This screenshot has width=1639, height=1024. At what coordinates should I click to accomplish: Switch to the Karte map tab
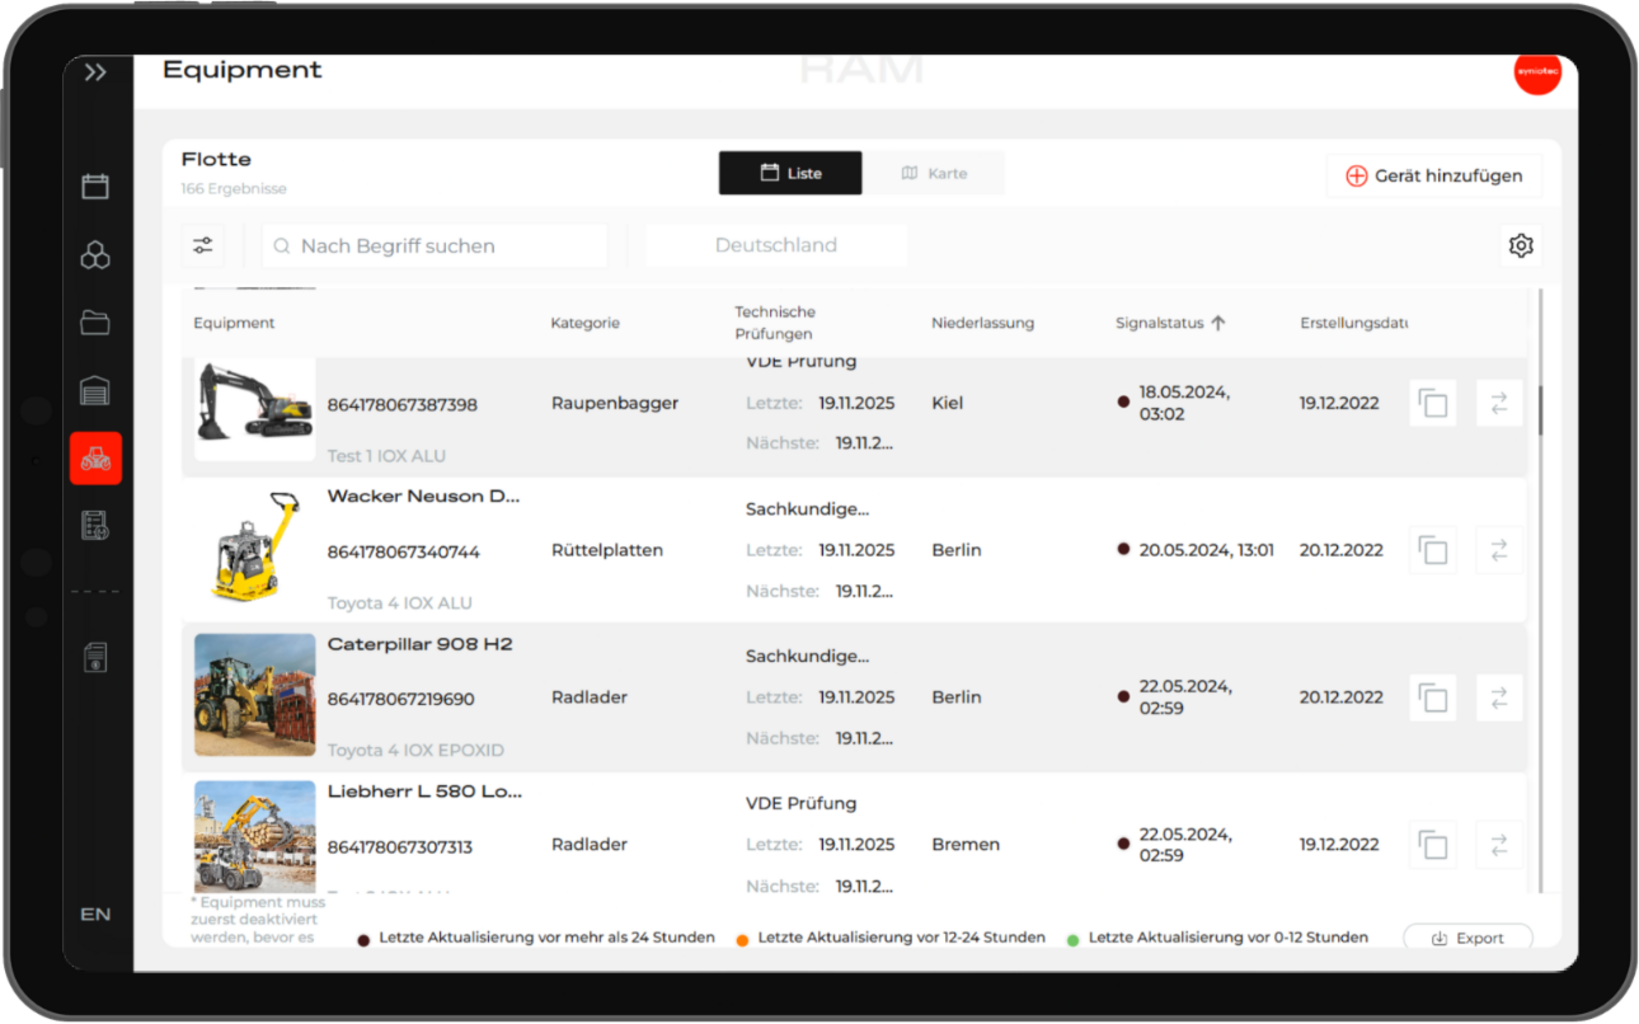[x=934, y=173]
